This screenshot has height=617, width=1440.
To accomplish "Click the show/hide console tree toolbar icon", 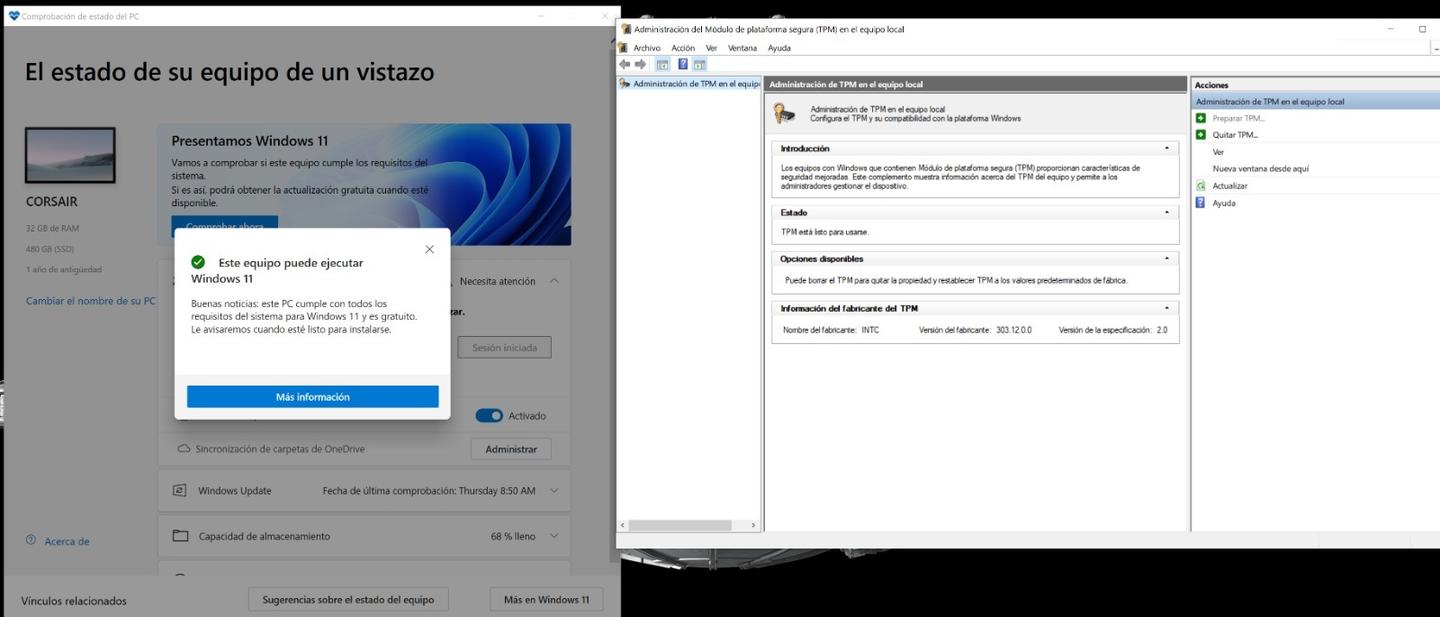I will tap(662, 64).
